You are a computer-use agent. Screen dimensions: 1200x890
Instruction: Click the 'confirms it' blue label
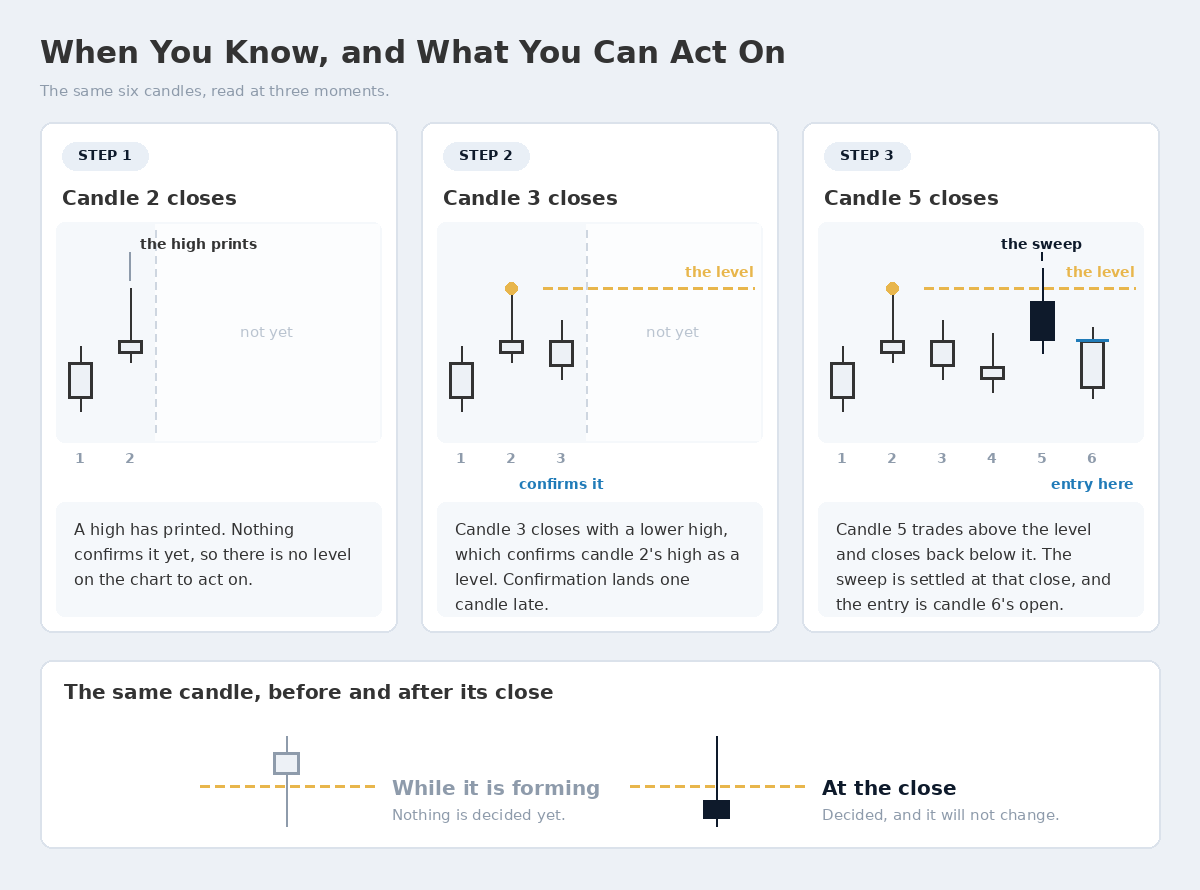pyautogui.click(x=561, y=484)
